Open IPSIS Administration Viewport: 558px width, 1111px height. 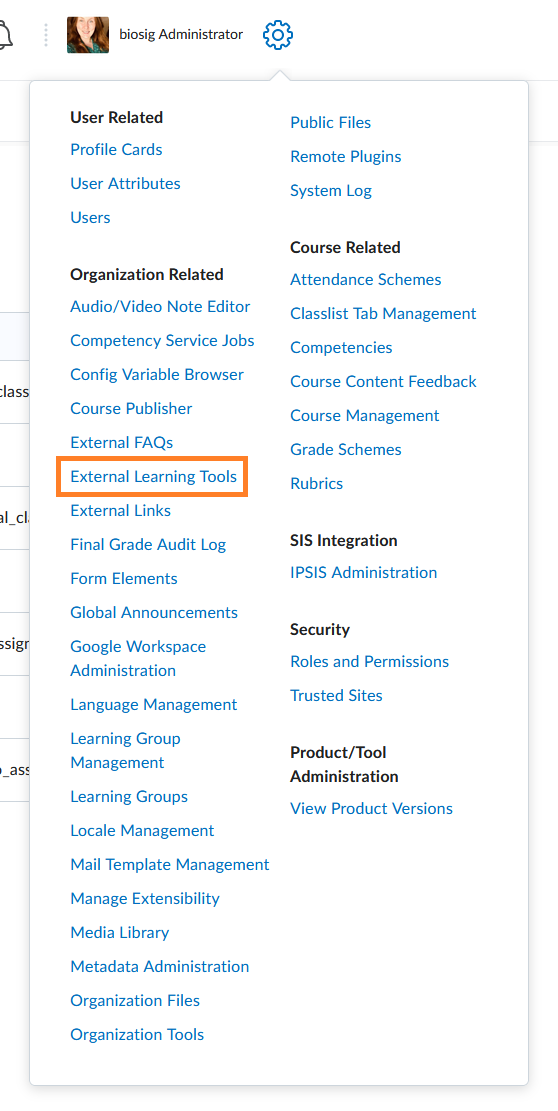pyautogui.click(x=364, y=572)
